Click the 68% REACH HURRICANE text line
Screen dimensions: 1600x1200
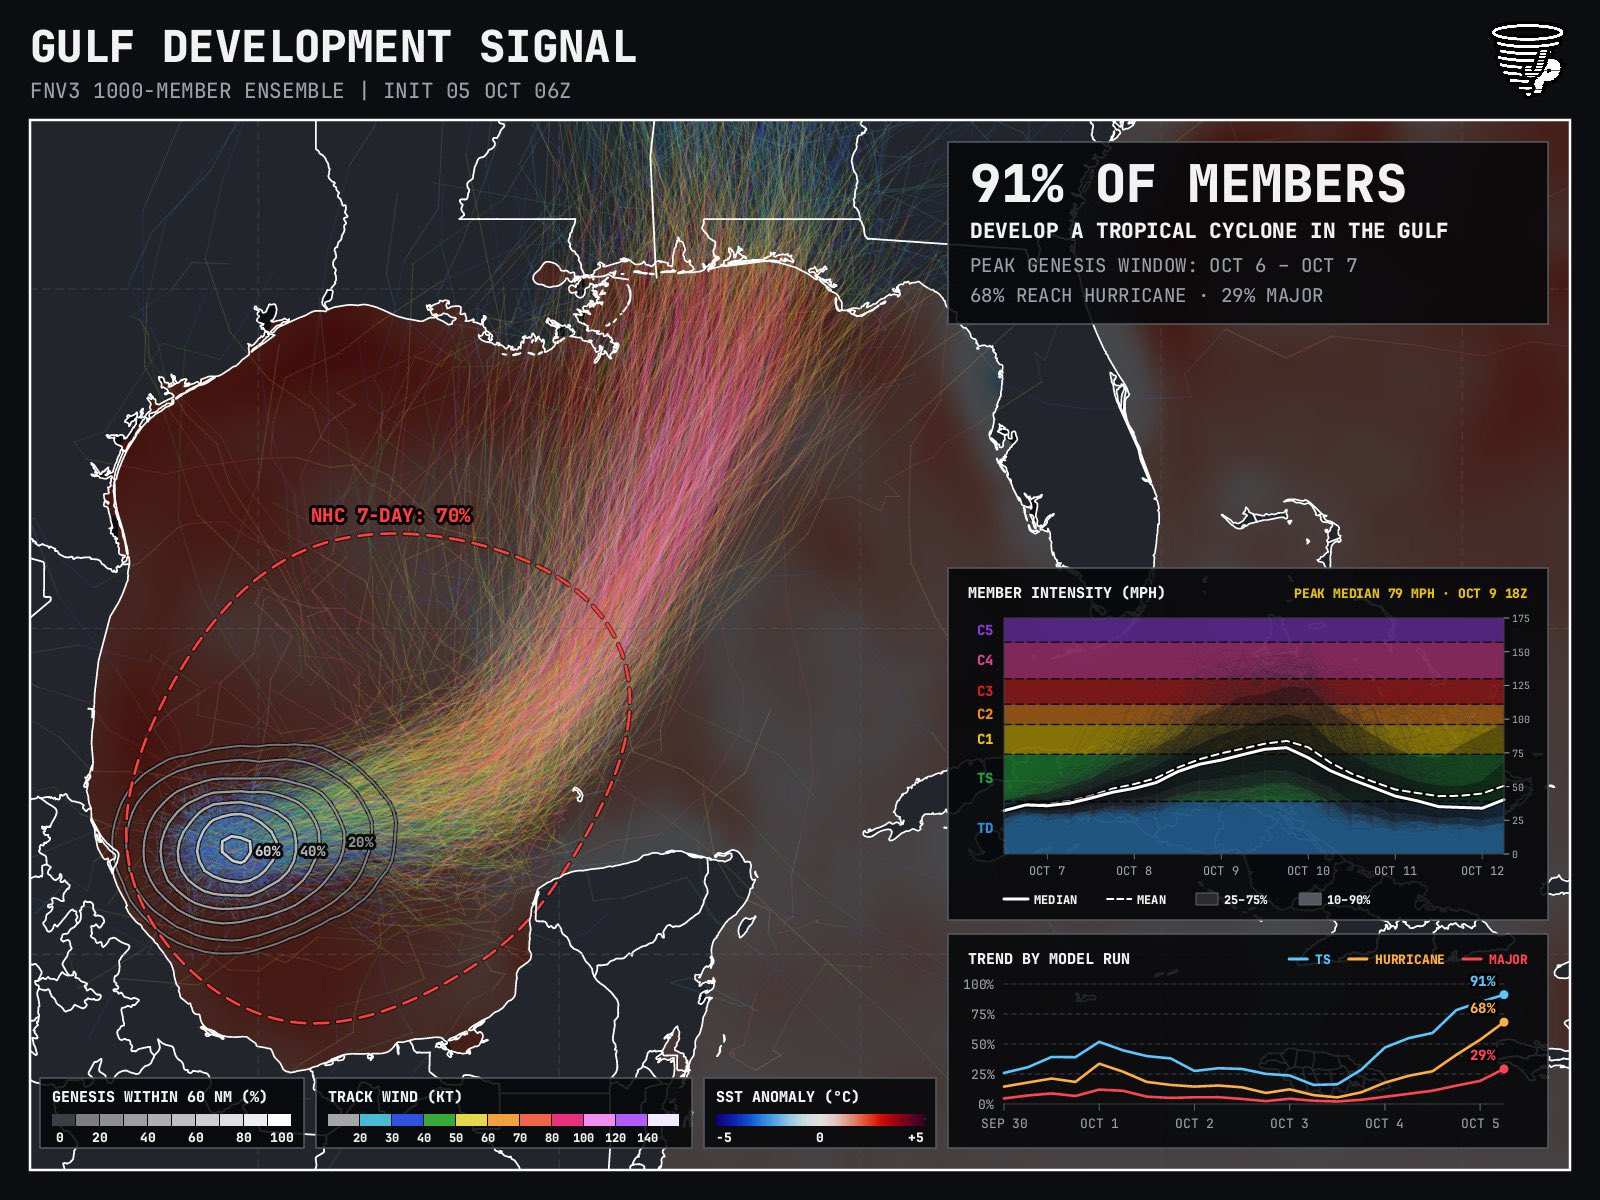coord(1146,296)
